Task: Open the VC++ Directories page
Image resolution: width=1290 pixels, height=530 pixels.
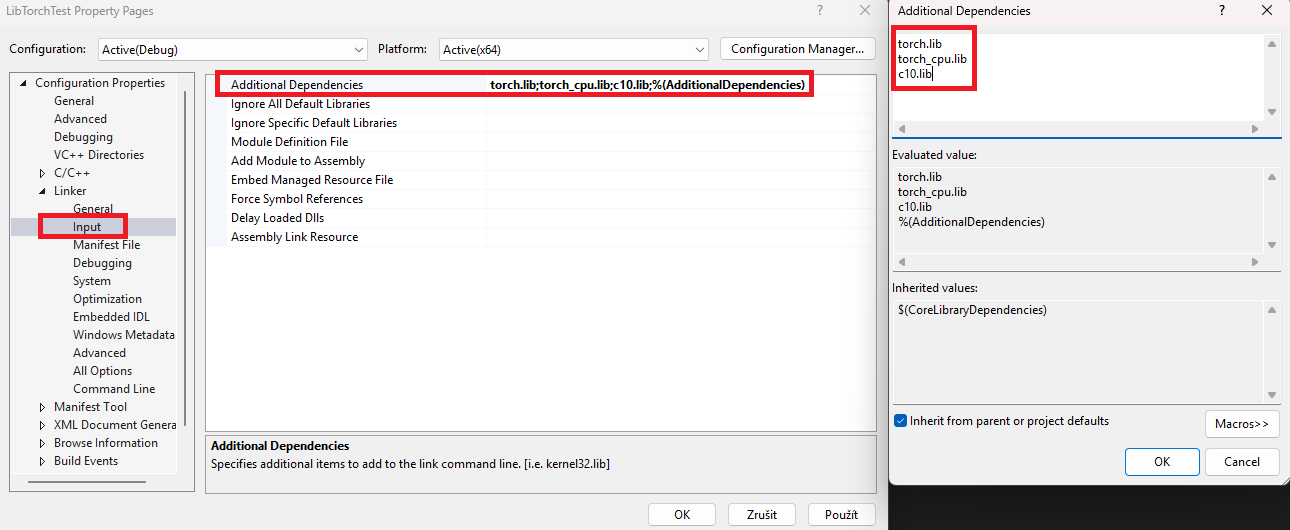Action: point(99,155)
